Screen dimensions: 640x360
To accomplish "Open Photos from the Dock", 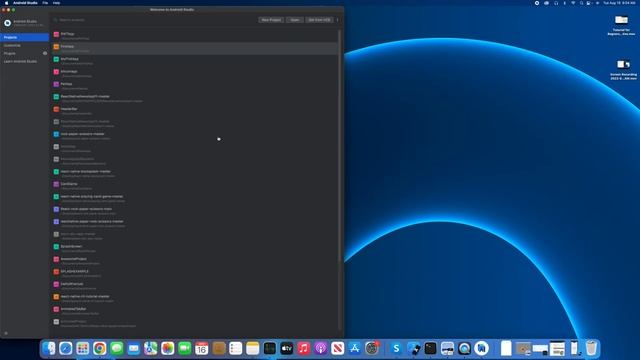I will pos(168,349).
